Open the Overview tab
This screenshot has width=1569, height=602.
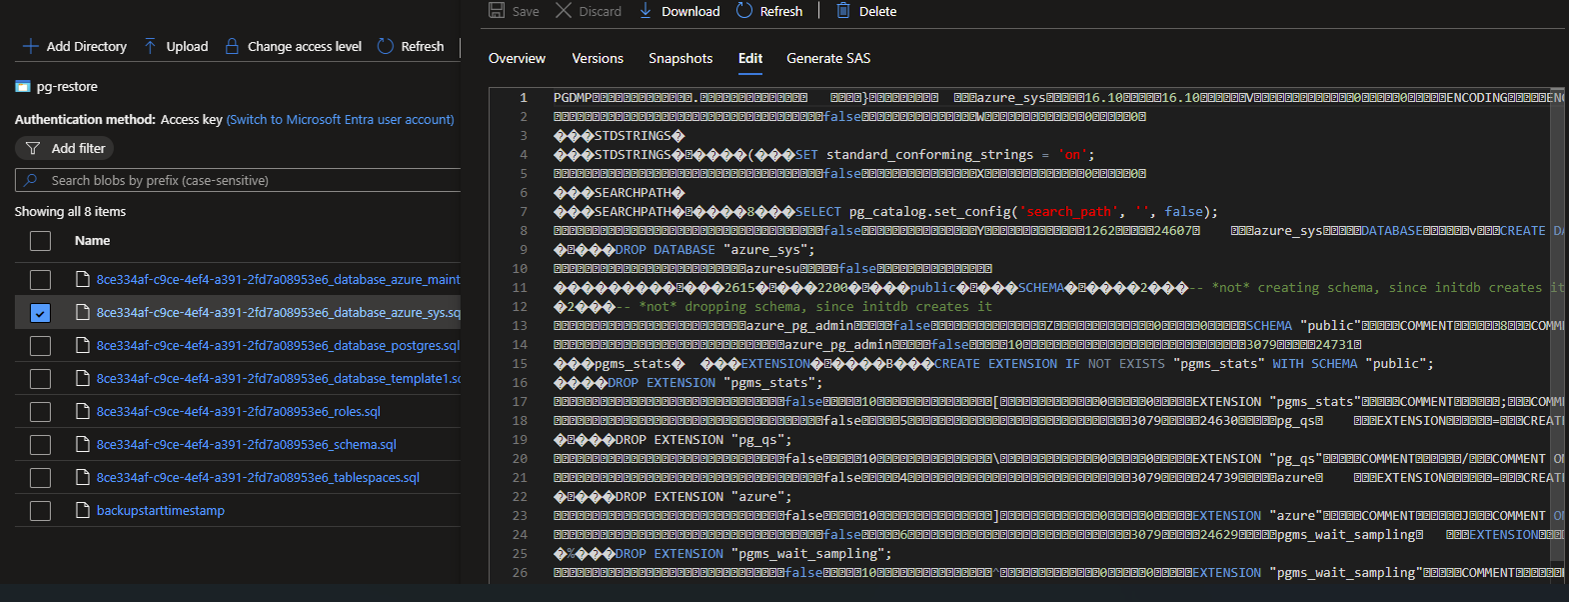pyautogui.click(x=517, y=58)
